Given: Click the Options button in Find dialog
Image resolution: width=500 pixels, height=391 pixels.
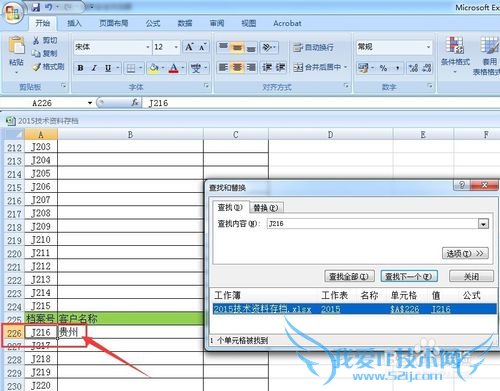Looking at the screenshot, I should pyautogui.click(x=465, y=254).
